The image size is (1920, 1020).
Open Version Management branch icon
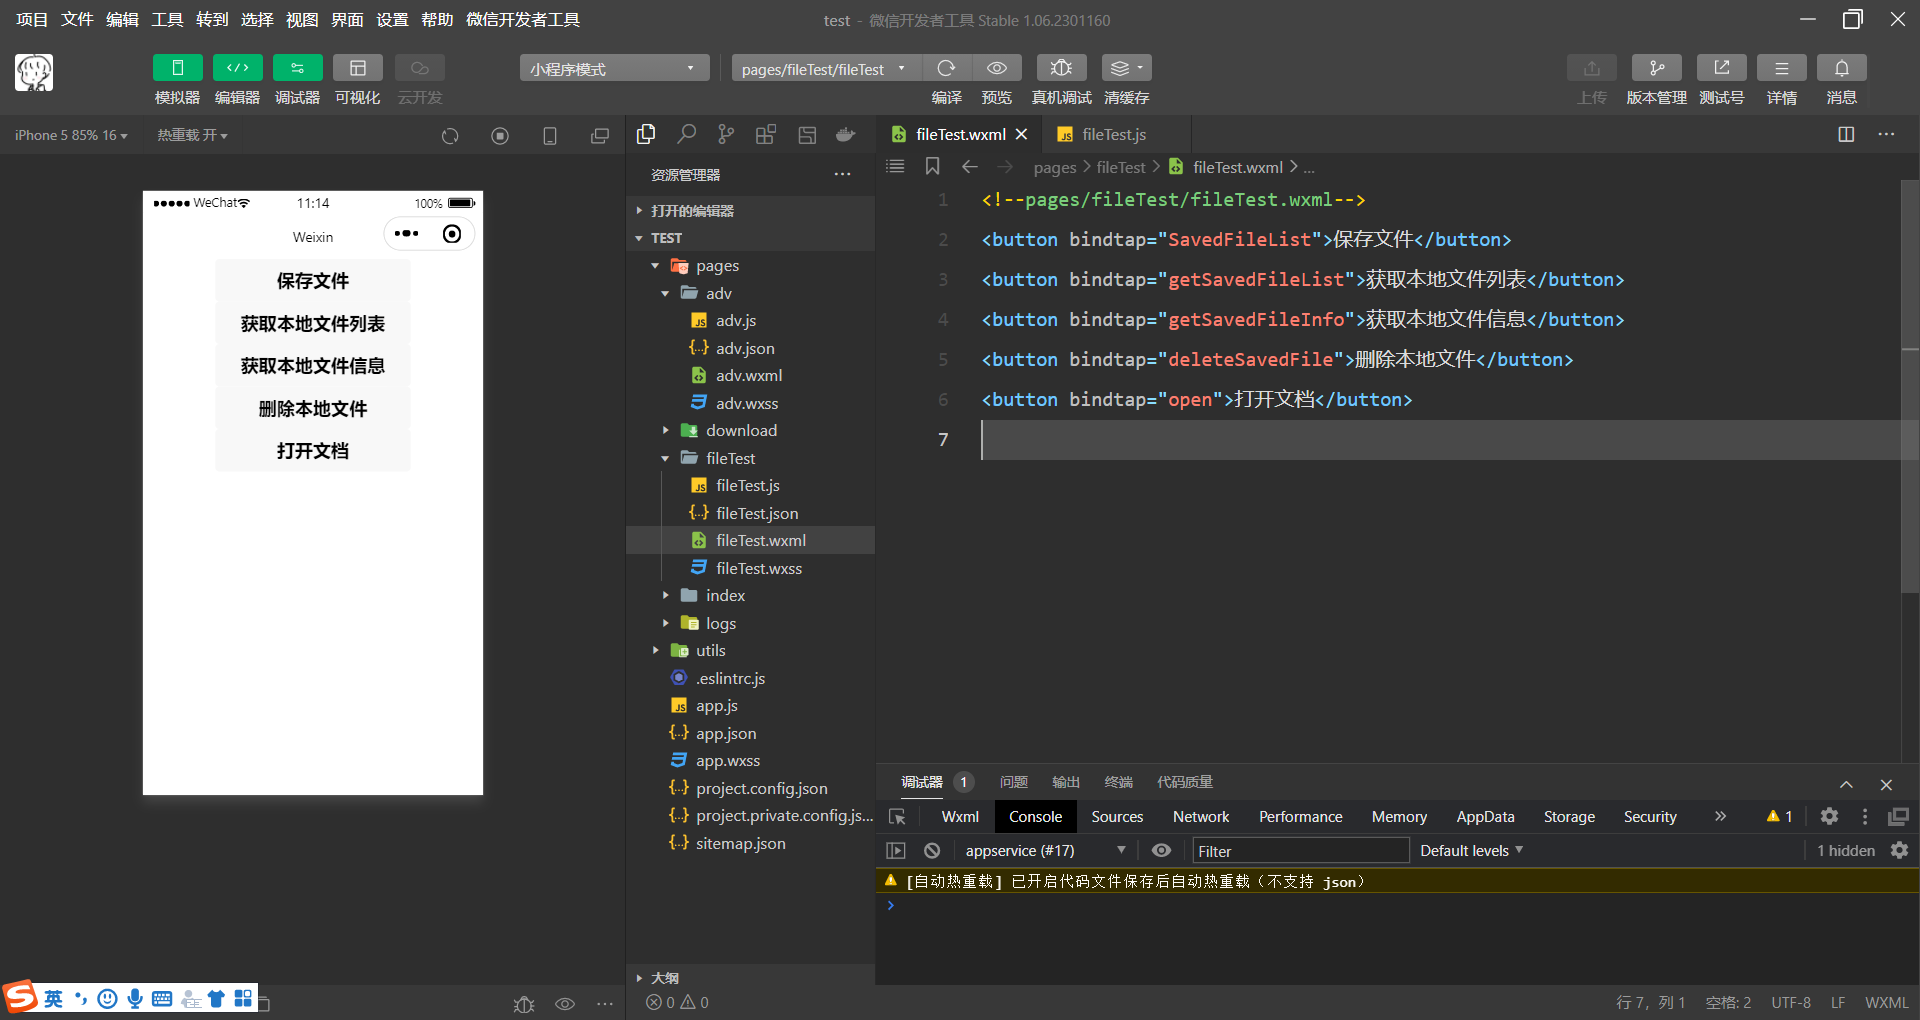pyautogui.click(x=1657, y=68)
